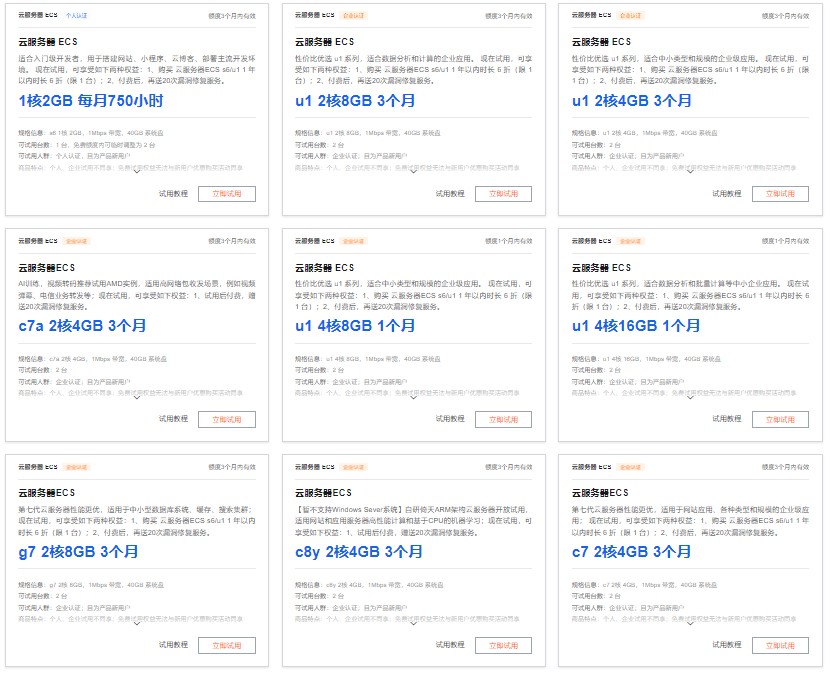This screenshot has width=830, height=676.
Task: Click 额度1个月内有效 on the u1 4核16GB card
Action: point(786,241)
